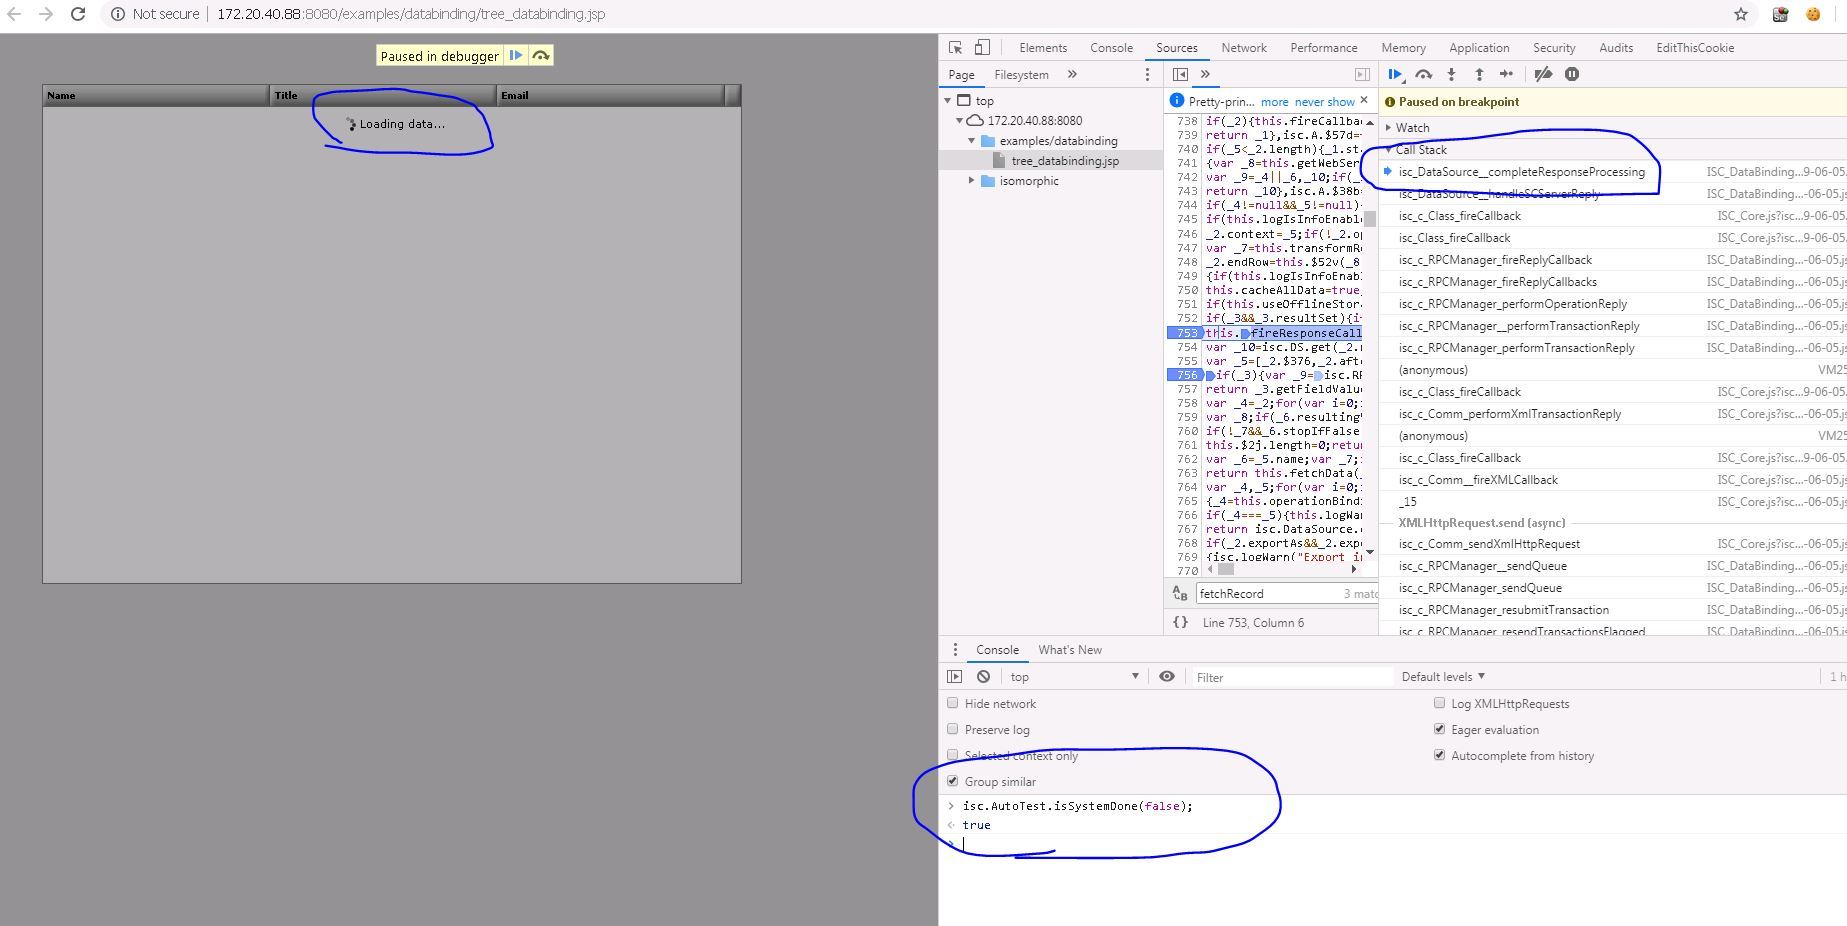Toggle the device toolbar icon

coord(982,48)
